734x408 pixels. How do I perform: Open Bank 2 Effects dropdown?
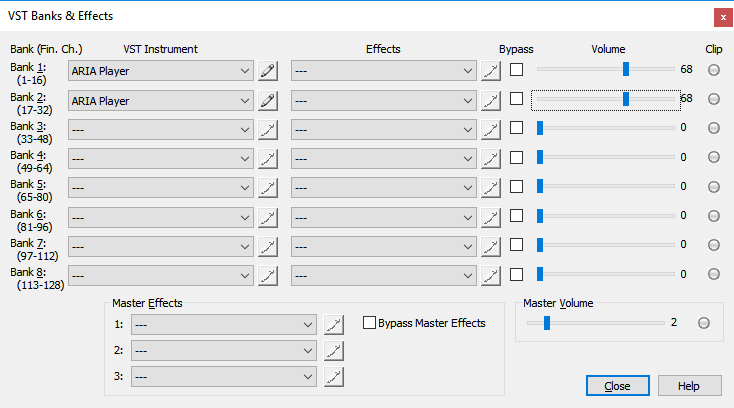click(383, 99)
